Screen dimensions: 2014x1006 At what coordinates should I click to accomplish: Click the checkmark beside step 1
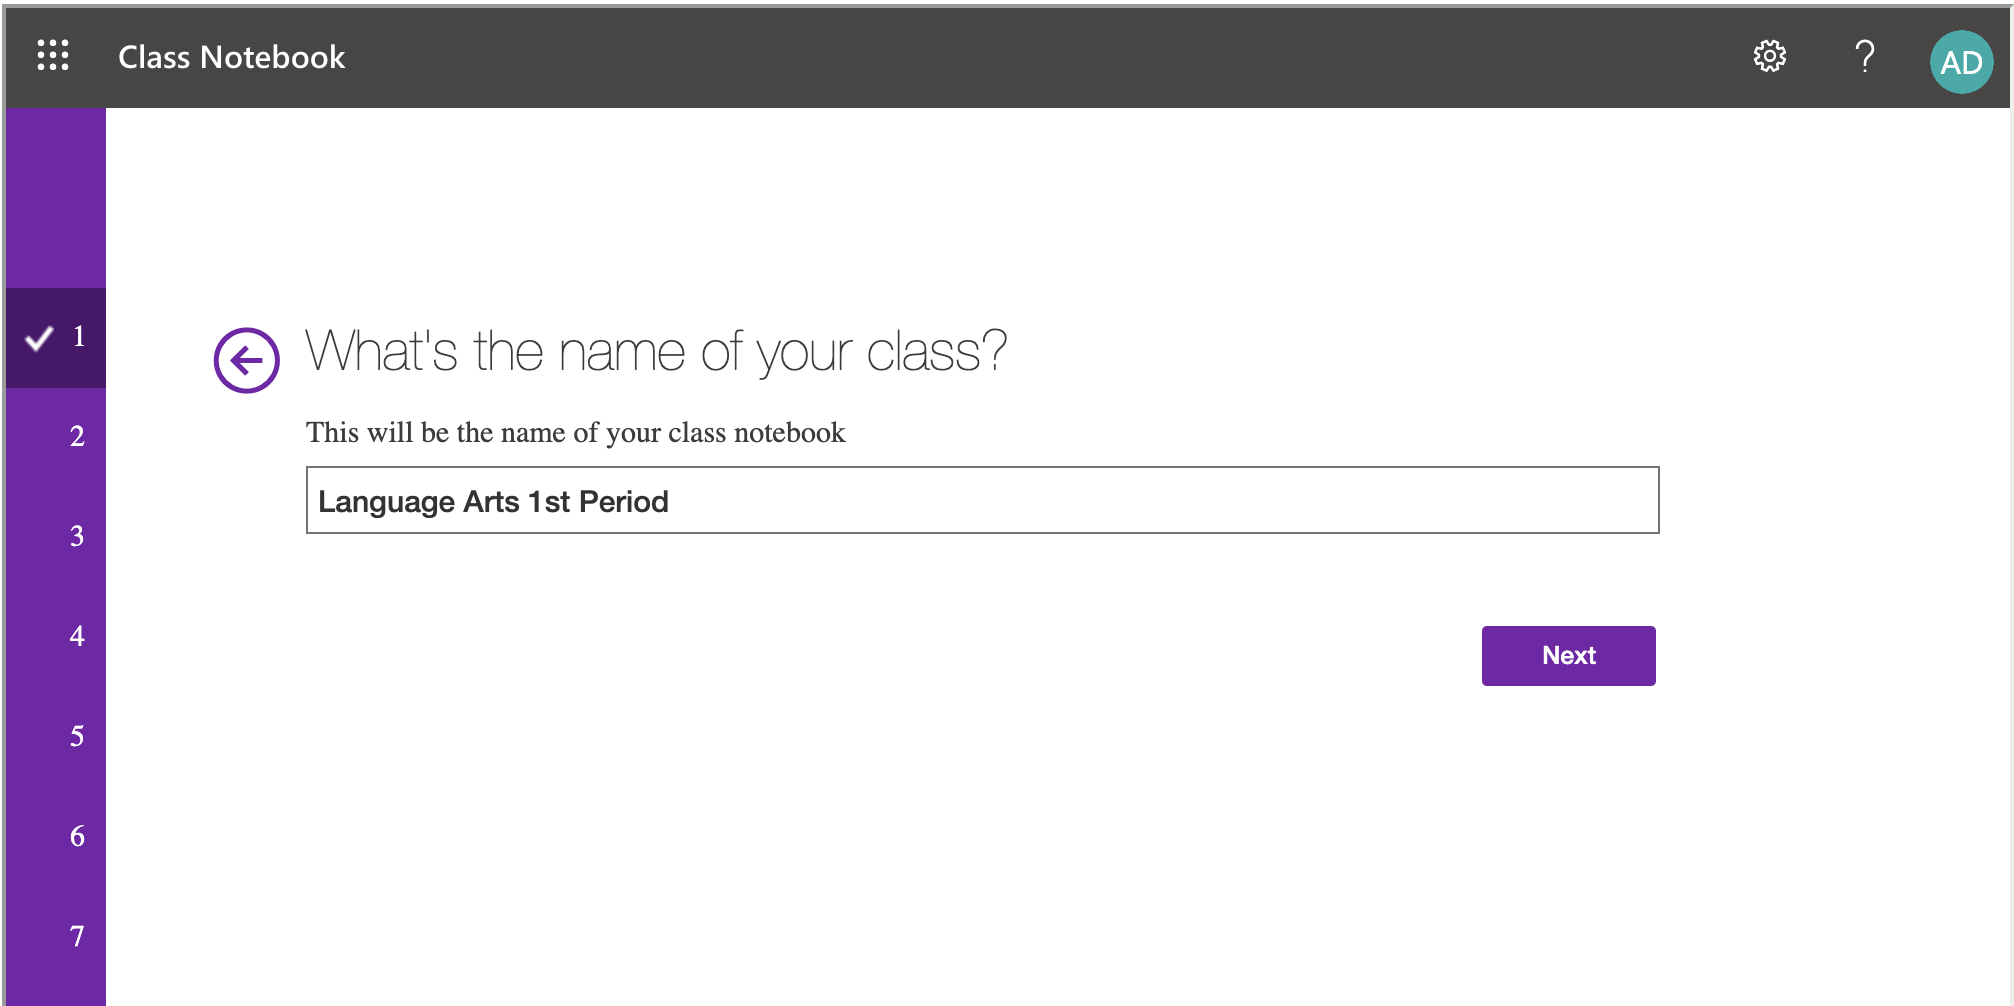tap(39, 338)
